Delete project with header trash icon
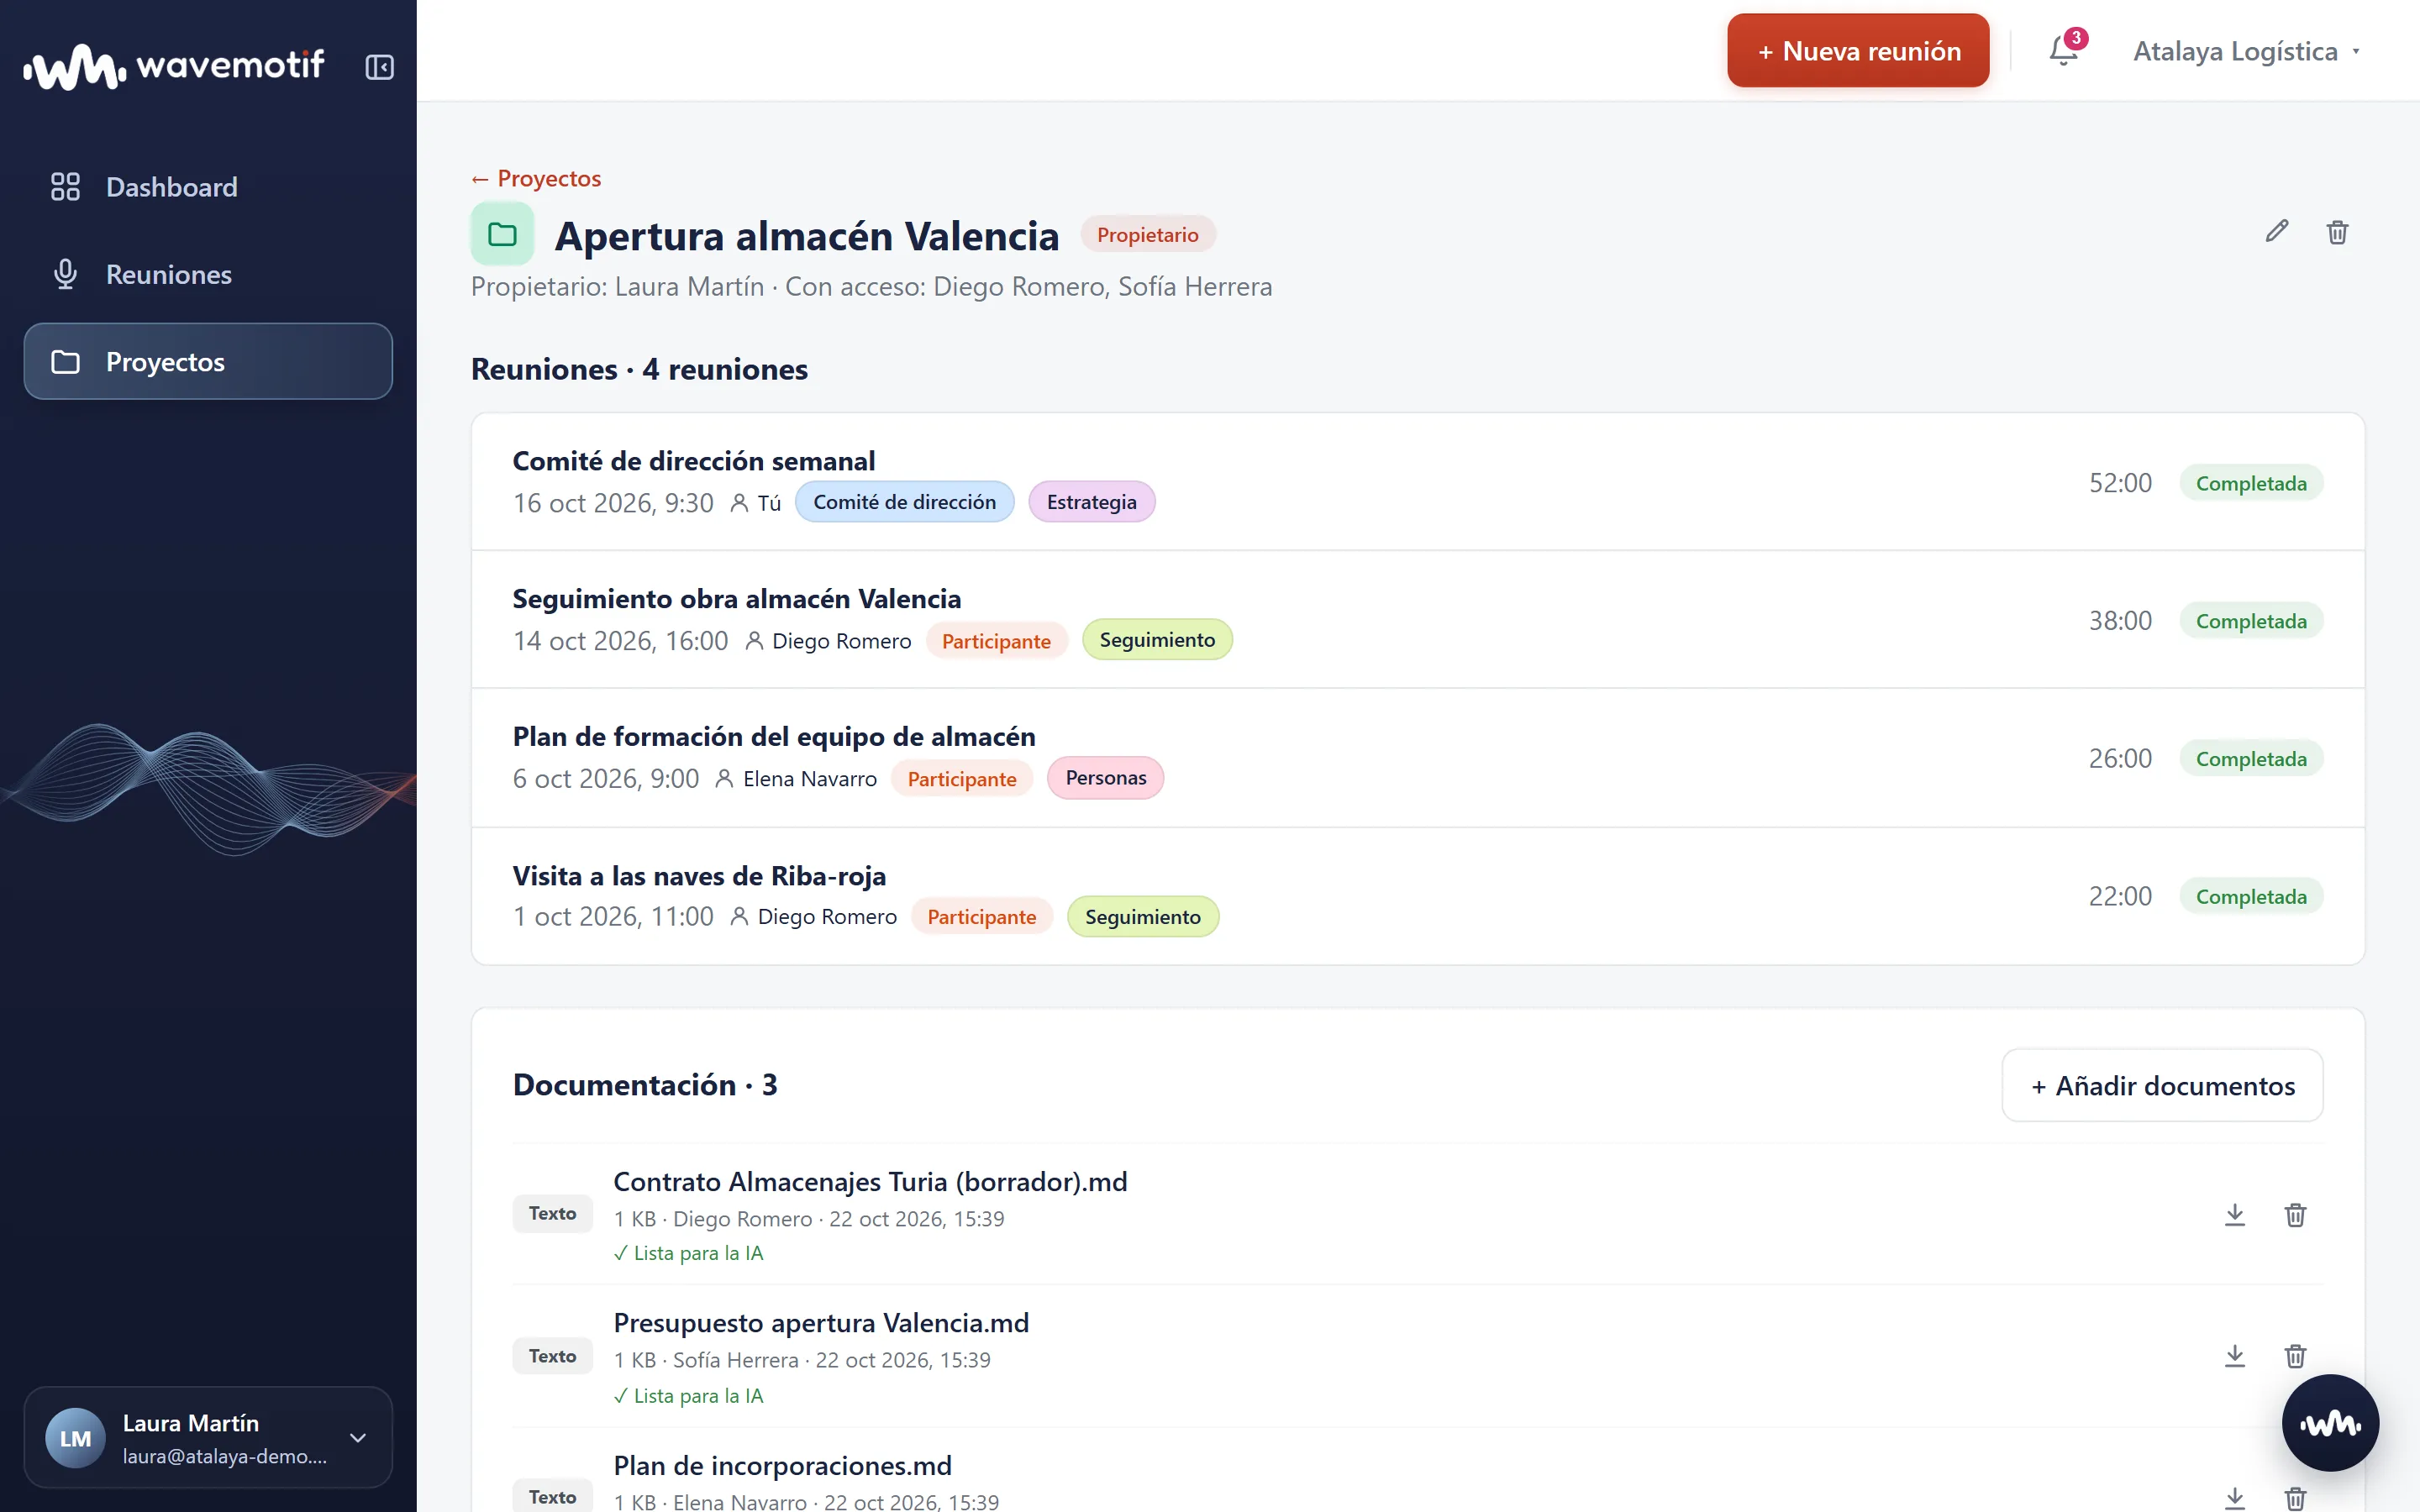This screenshot has height=1512, width=2420. click(2337, 232)
